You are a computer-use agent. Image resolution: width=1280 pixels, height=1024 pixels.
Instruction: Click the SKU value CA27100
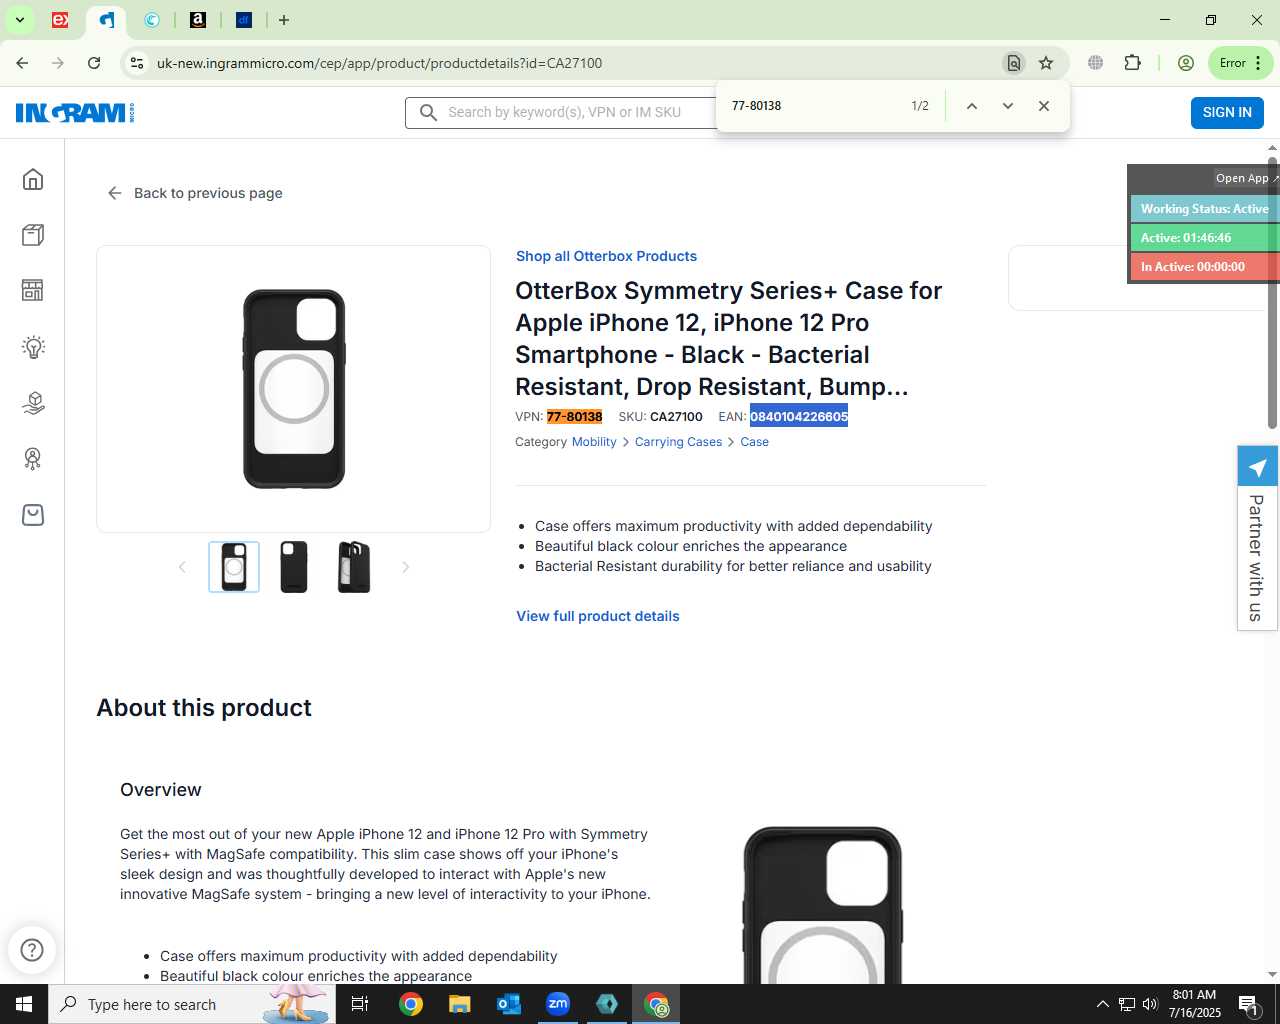click(x=676, y=417)
